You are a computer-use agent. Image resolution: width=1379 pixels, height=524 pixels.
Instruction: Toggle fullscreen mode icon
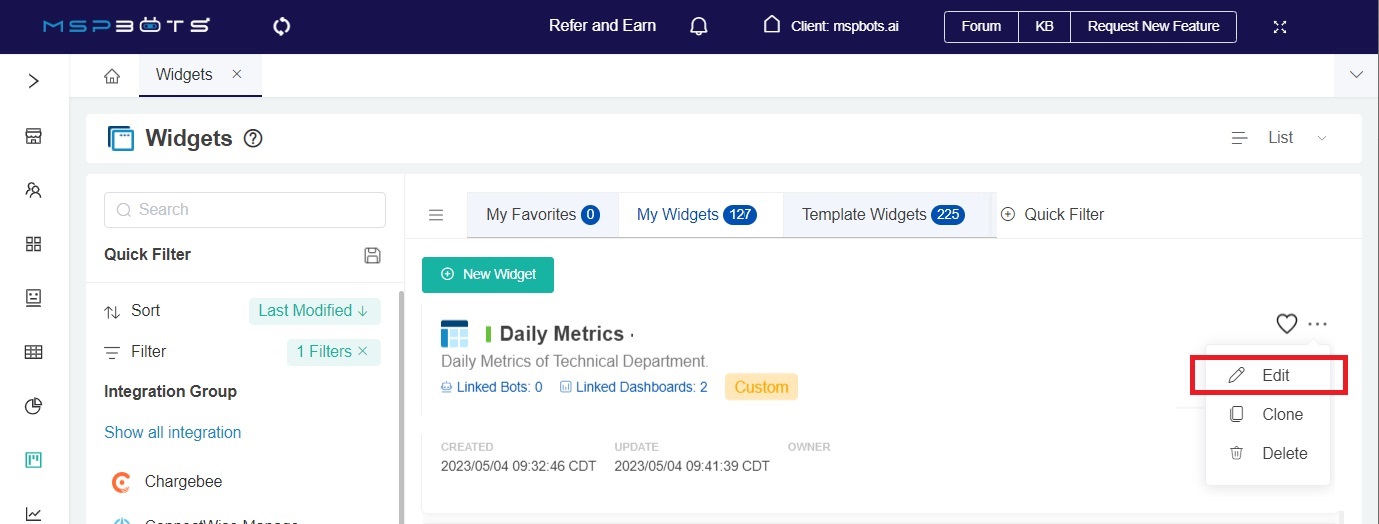coord(1279,27)
